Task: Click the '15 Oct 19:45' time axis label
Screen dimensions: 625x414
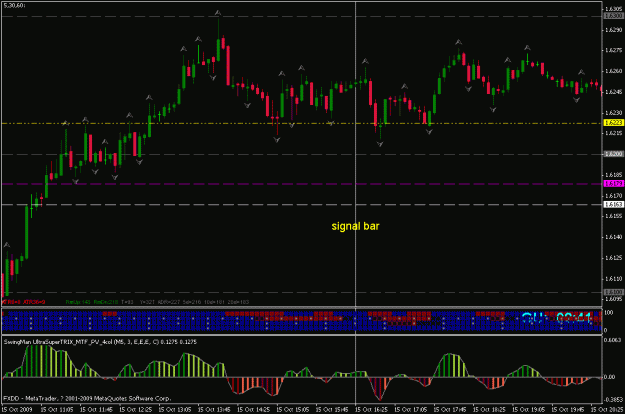Action: tap(568, 410)
